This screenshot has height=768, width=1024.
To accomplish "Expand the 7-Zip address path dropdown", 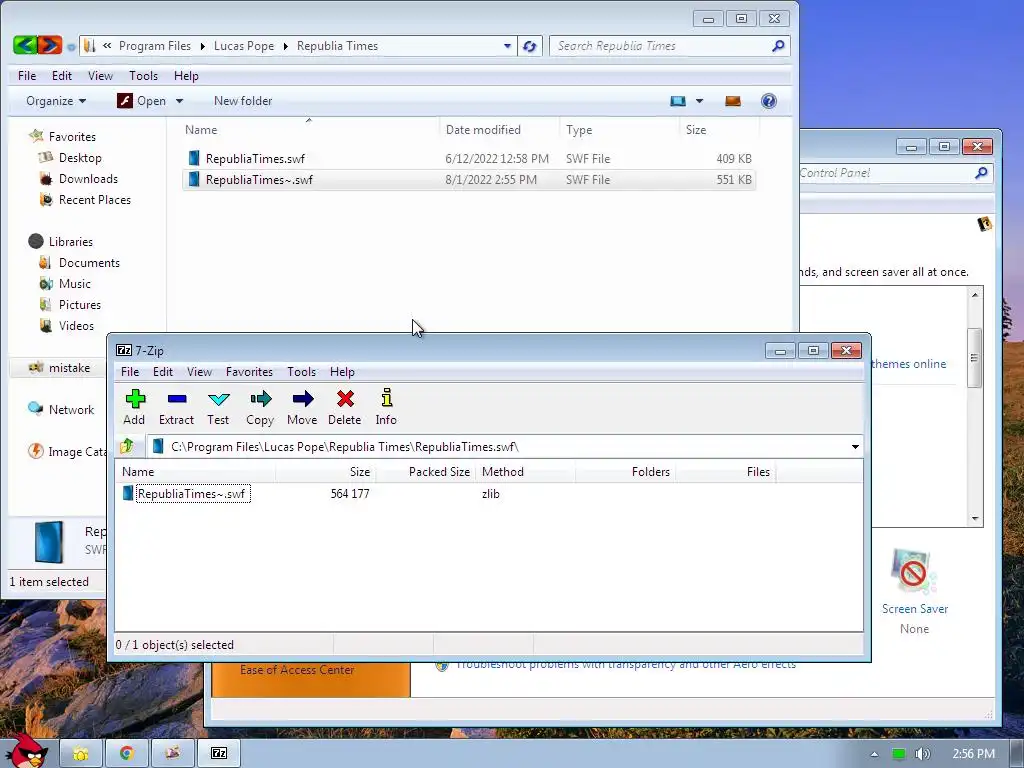I will point(855,447).
